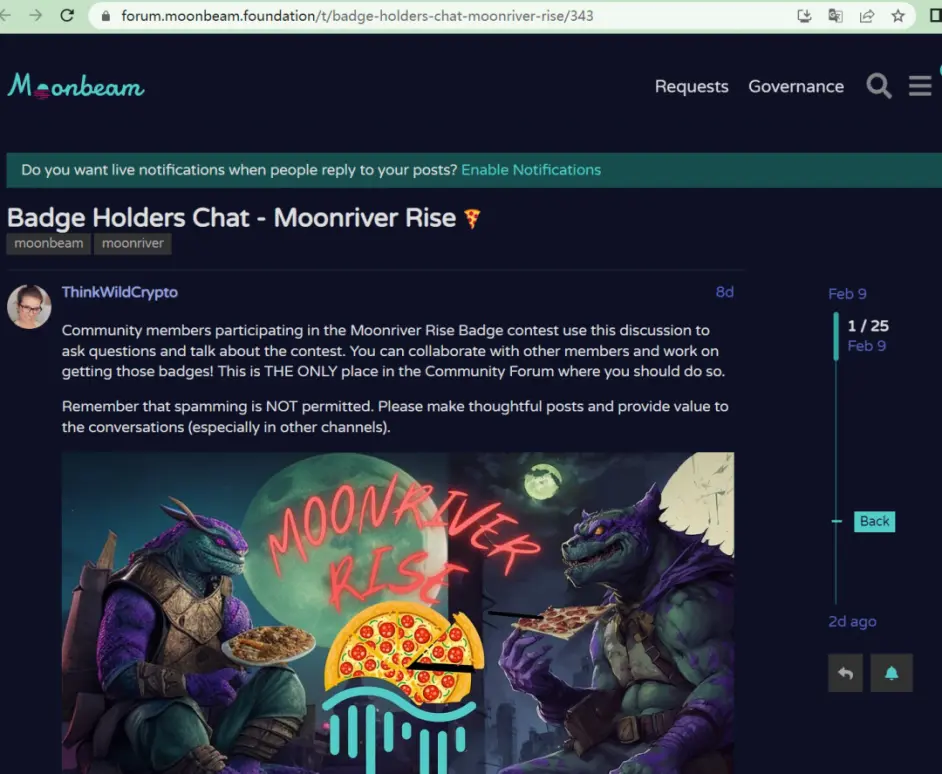942x774 pixels.
Task: Jump to the 2d ago last post
Action: point(852,621)
